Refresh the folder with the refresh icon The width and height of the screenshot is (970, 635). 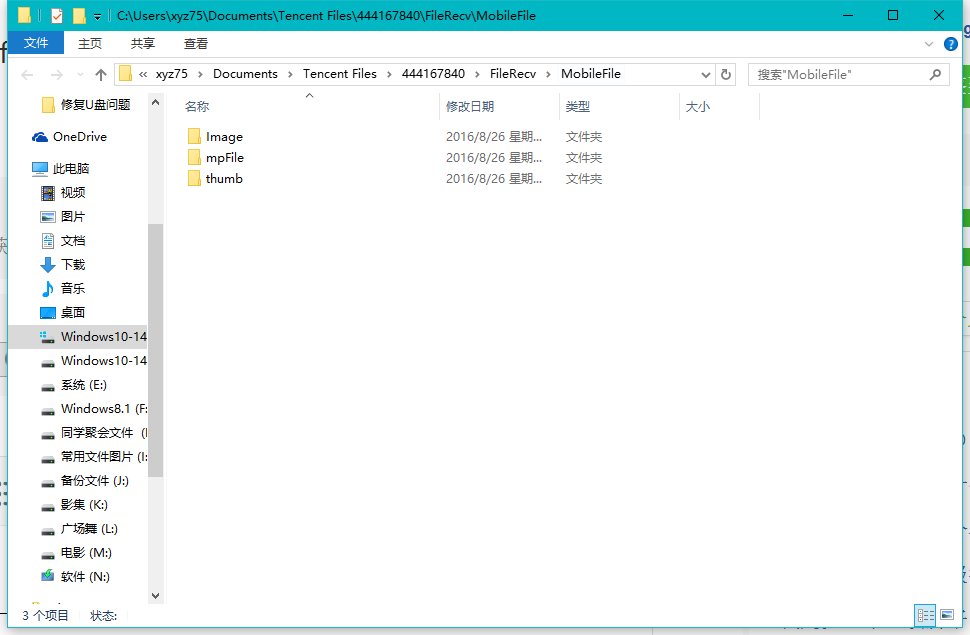pos(726,73)
